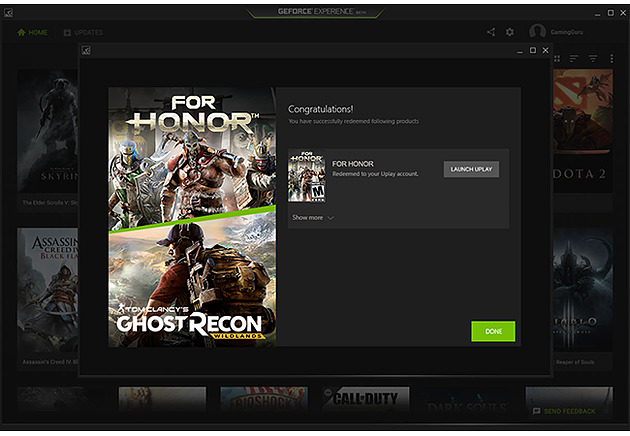Open the HOME tab

click(x=32, y=33)
